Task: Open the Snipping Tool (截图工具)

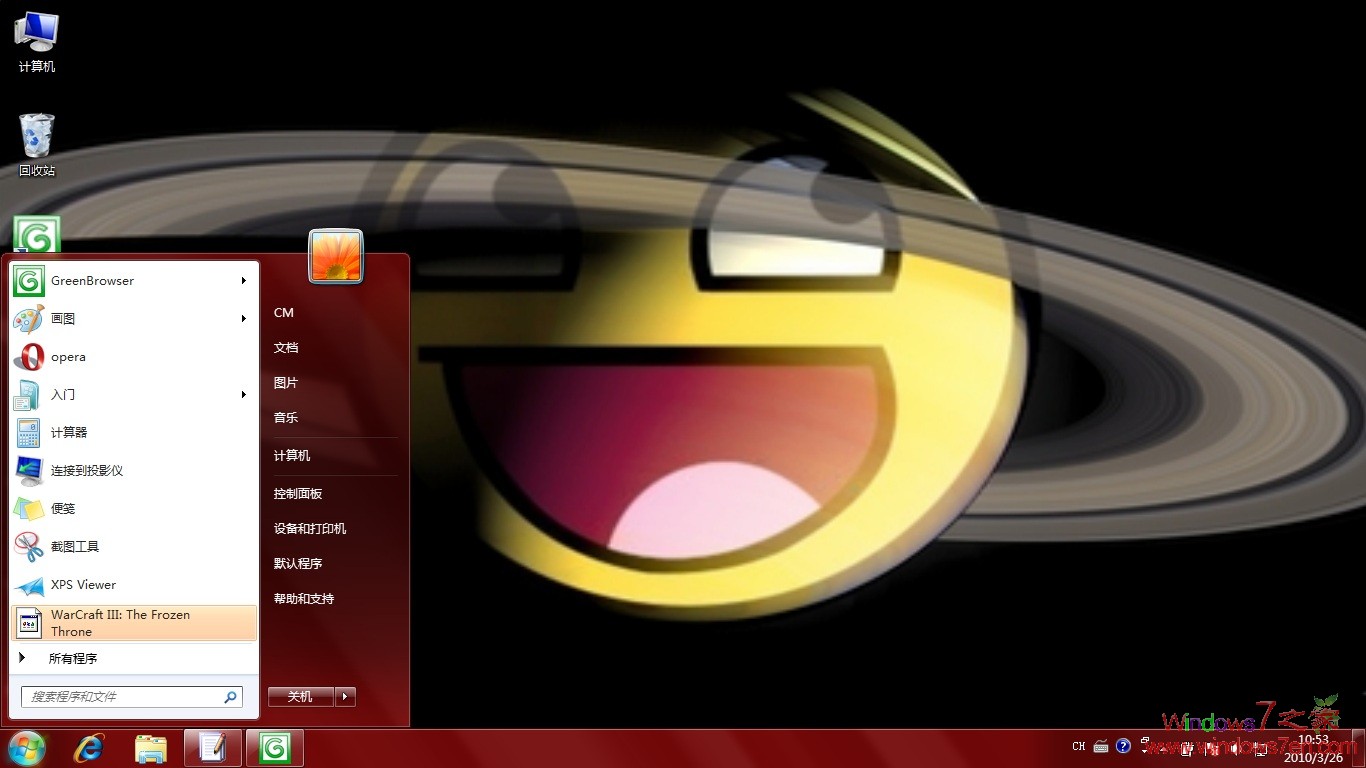Action: [73, 546]
